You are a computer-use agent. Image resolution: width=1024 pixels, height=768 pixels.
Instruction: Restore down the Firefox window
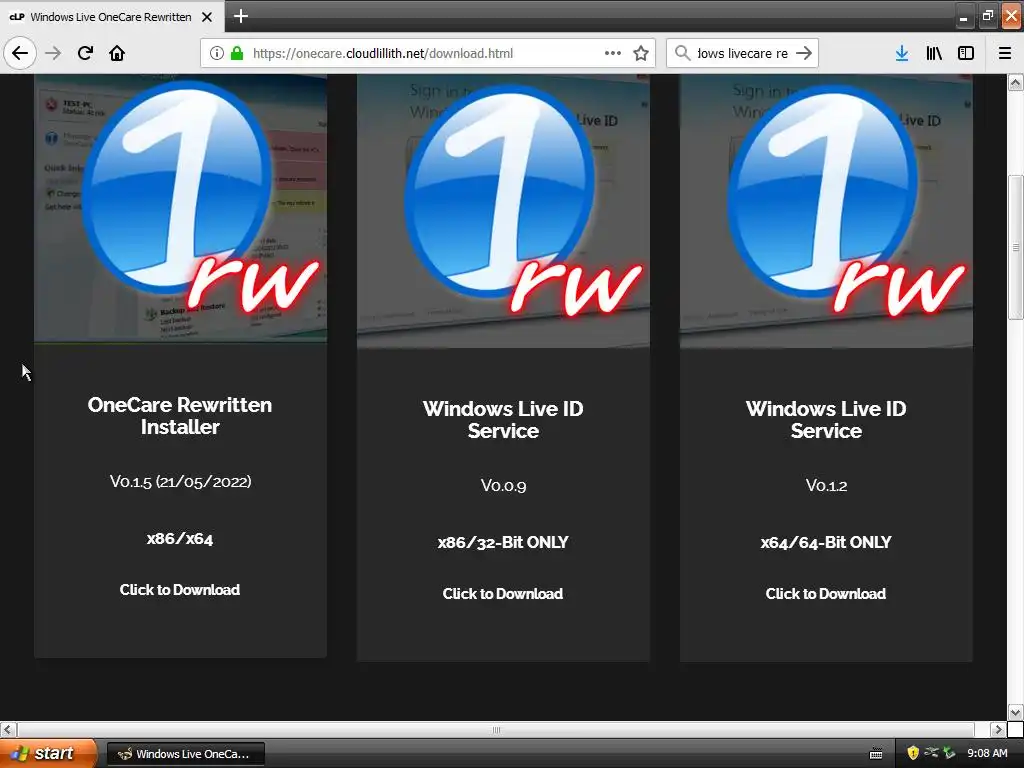(x=987, y=16)
